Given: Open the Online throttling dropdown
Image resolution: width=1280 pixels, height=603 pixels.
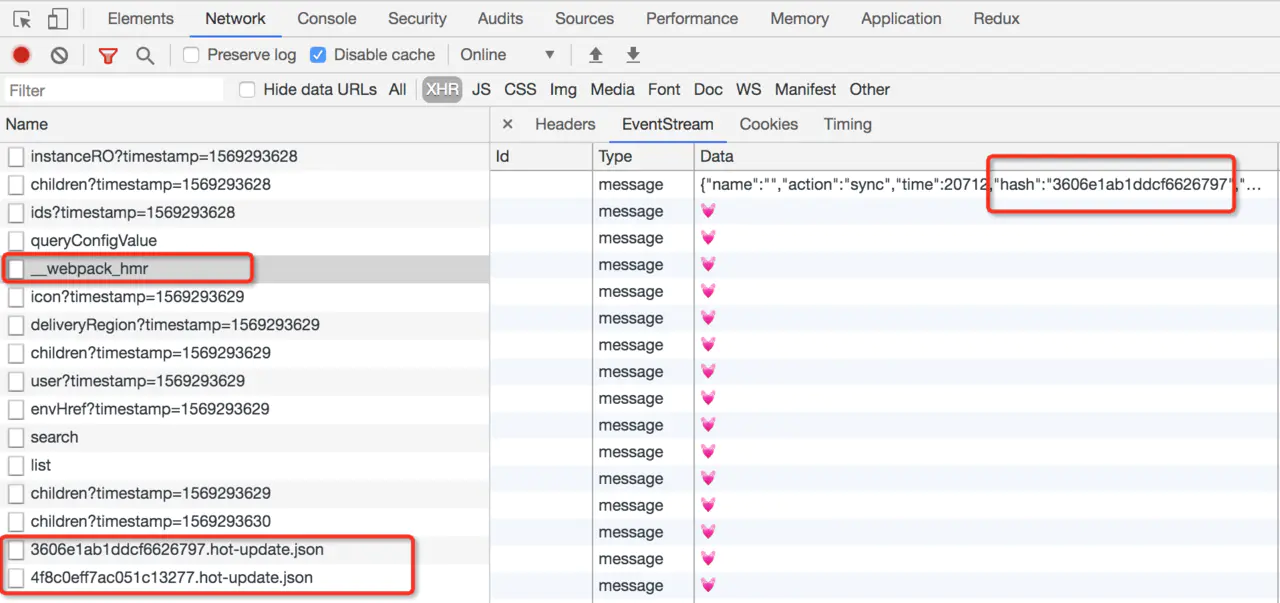Looking at the screenshot, I should pyautogui.click(x=507, y=55).
